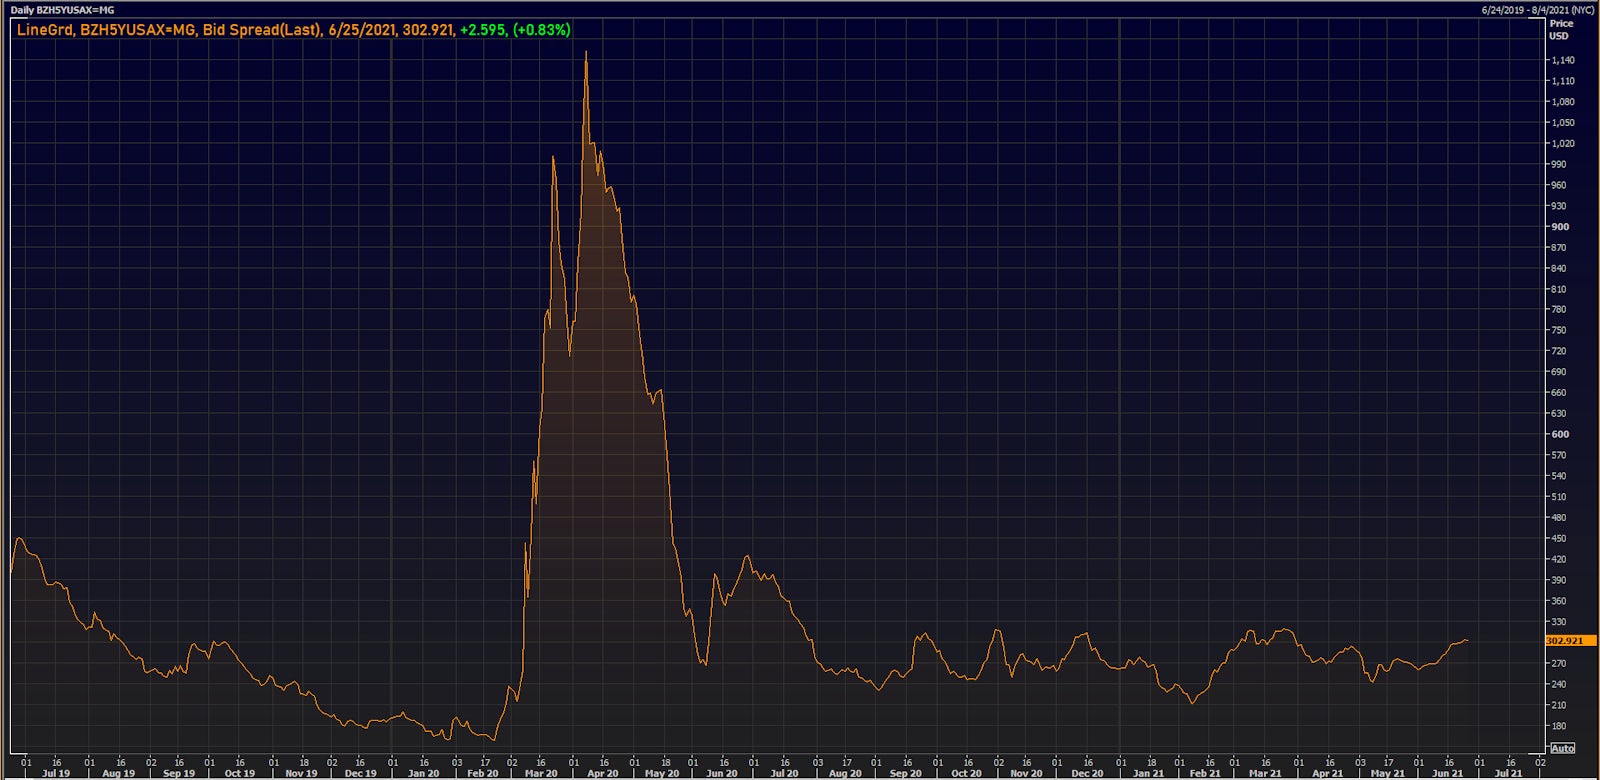Click the 390 price axis label
The height and width of the screenshot is (780, 1600).
(x=1559, y=580)
